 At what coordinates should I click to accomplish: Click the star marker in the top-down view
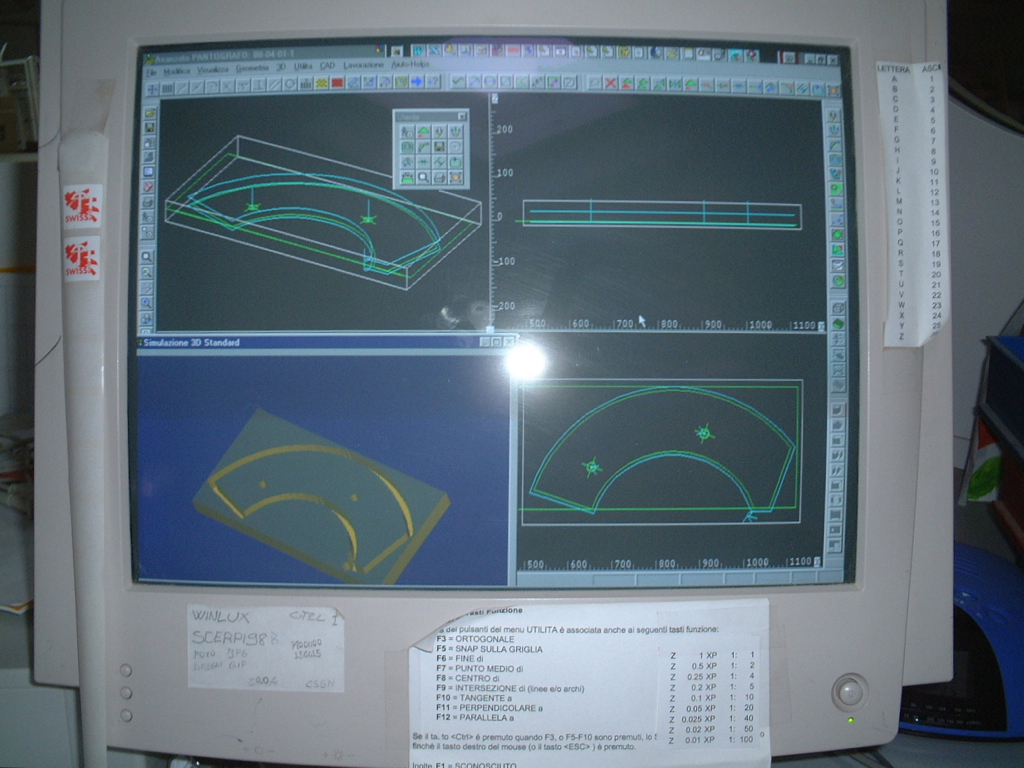704,433
